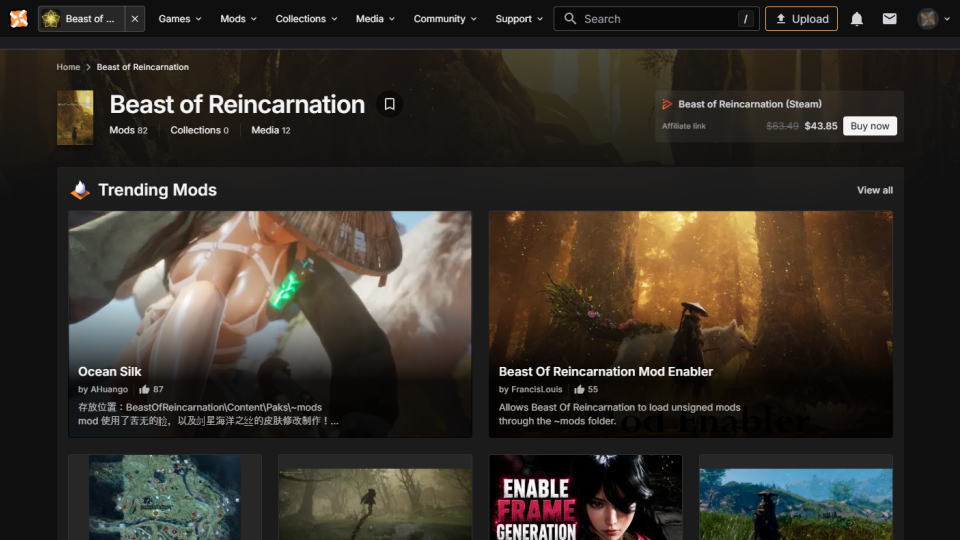960x540 pixels.
Task: Click the search magnifier icon
Action: click(570, 19)
